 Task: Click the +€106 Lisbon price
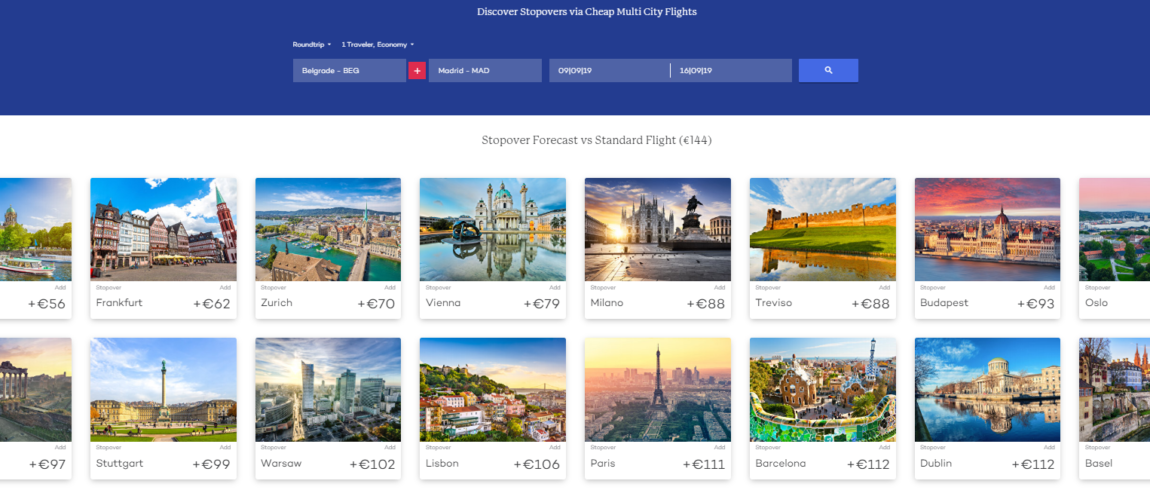click(x=537, y=464)
